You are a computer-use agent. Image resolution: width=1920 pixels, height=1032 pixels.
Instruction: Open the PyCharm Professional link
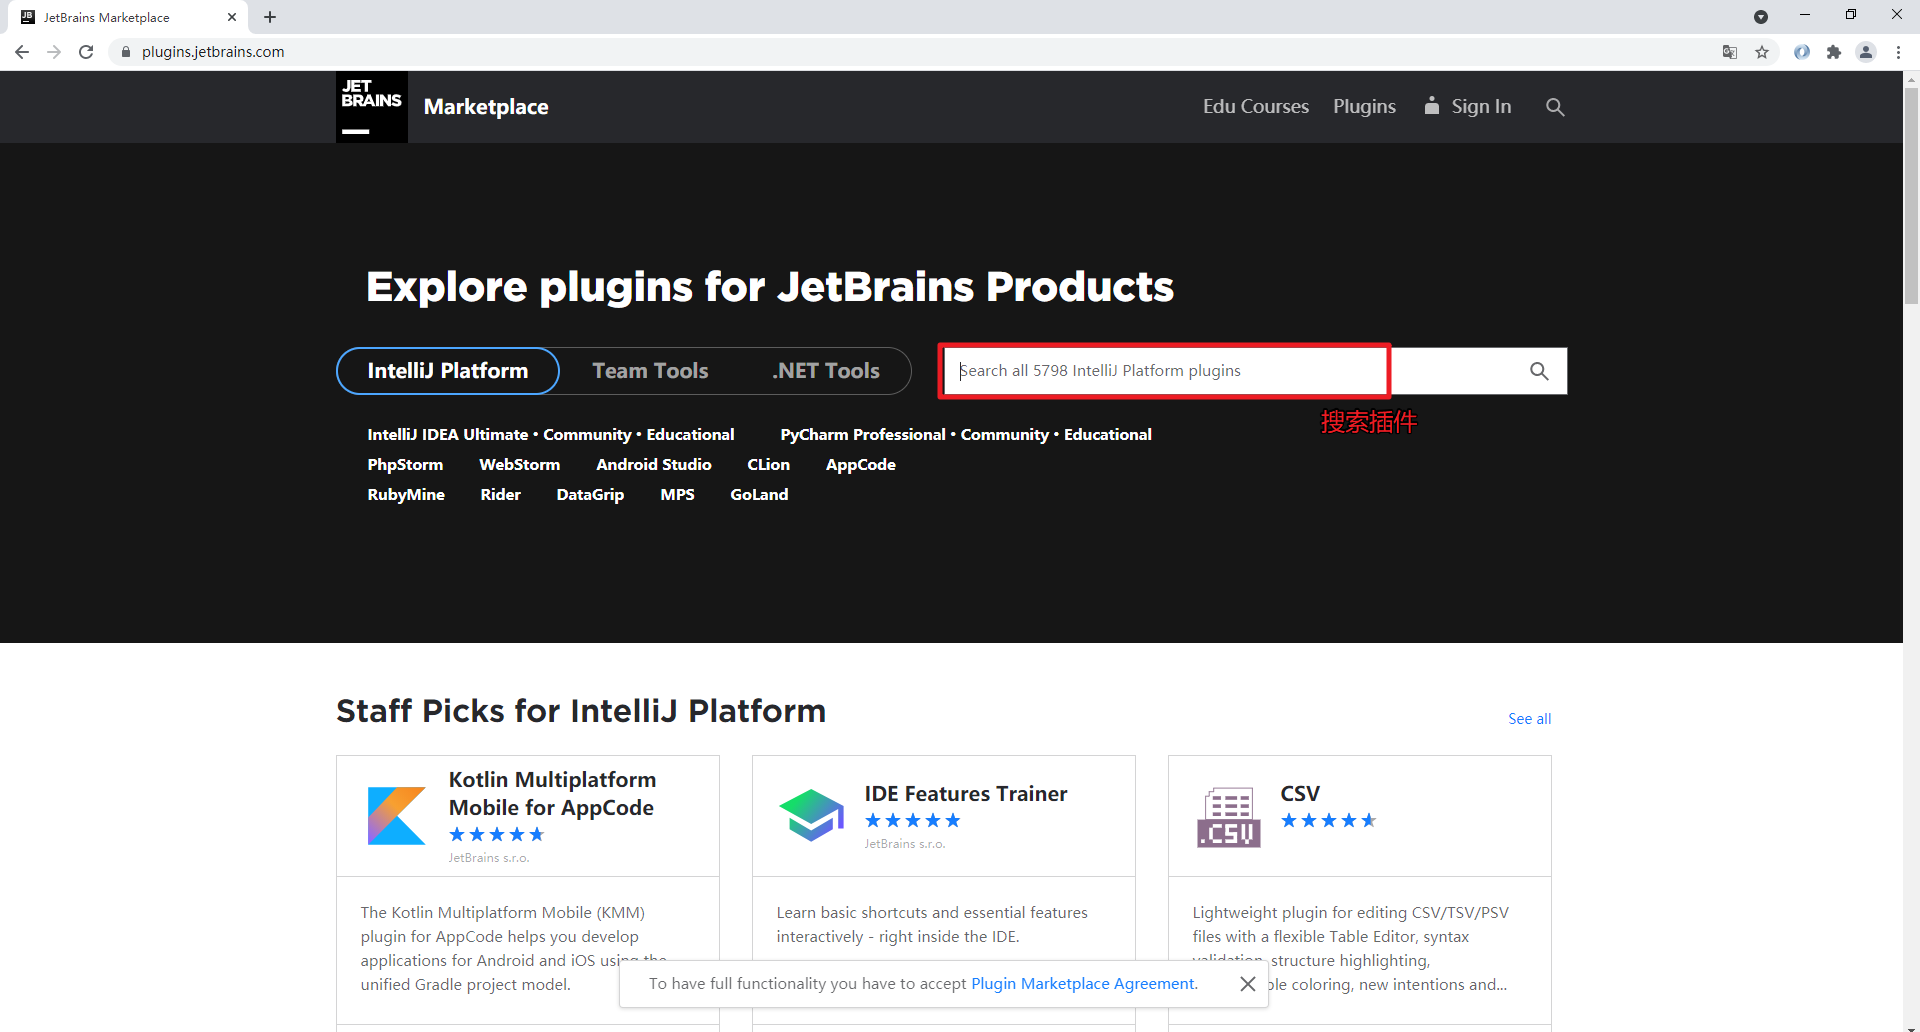click(x=863, y=435)
